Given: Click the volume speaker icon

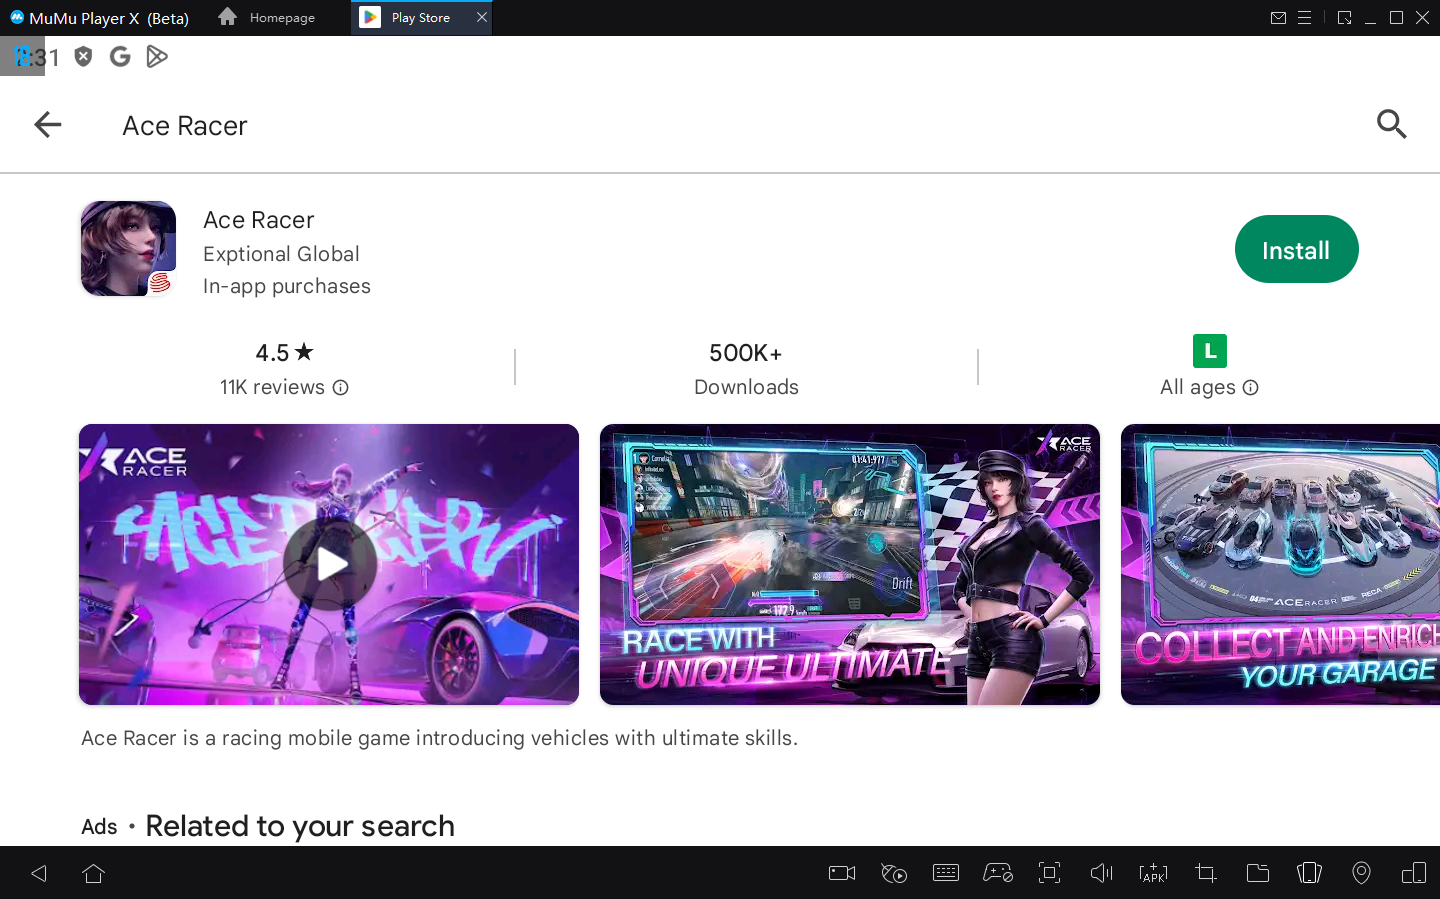Looking at the screenshot, I should pos(1101,873).
